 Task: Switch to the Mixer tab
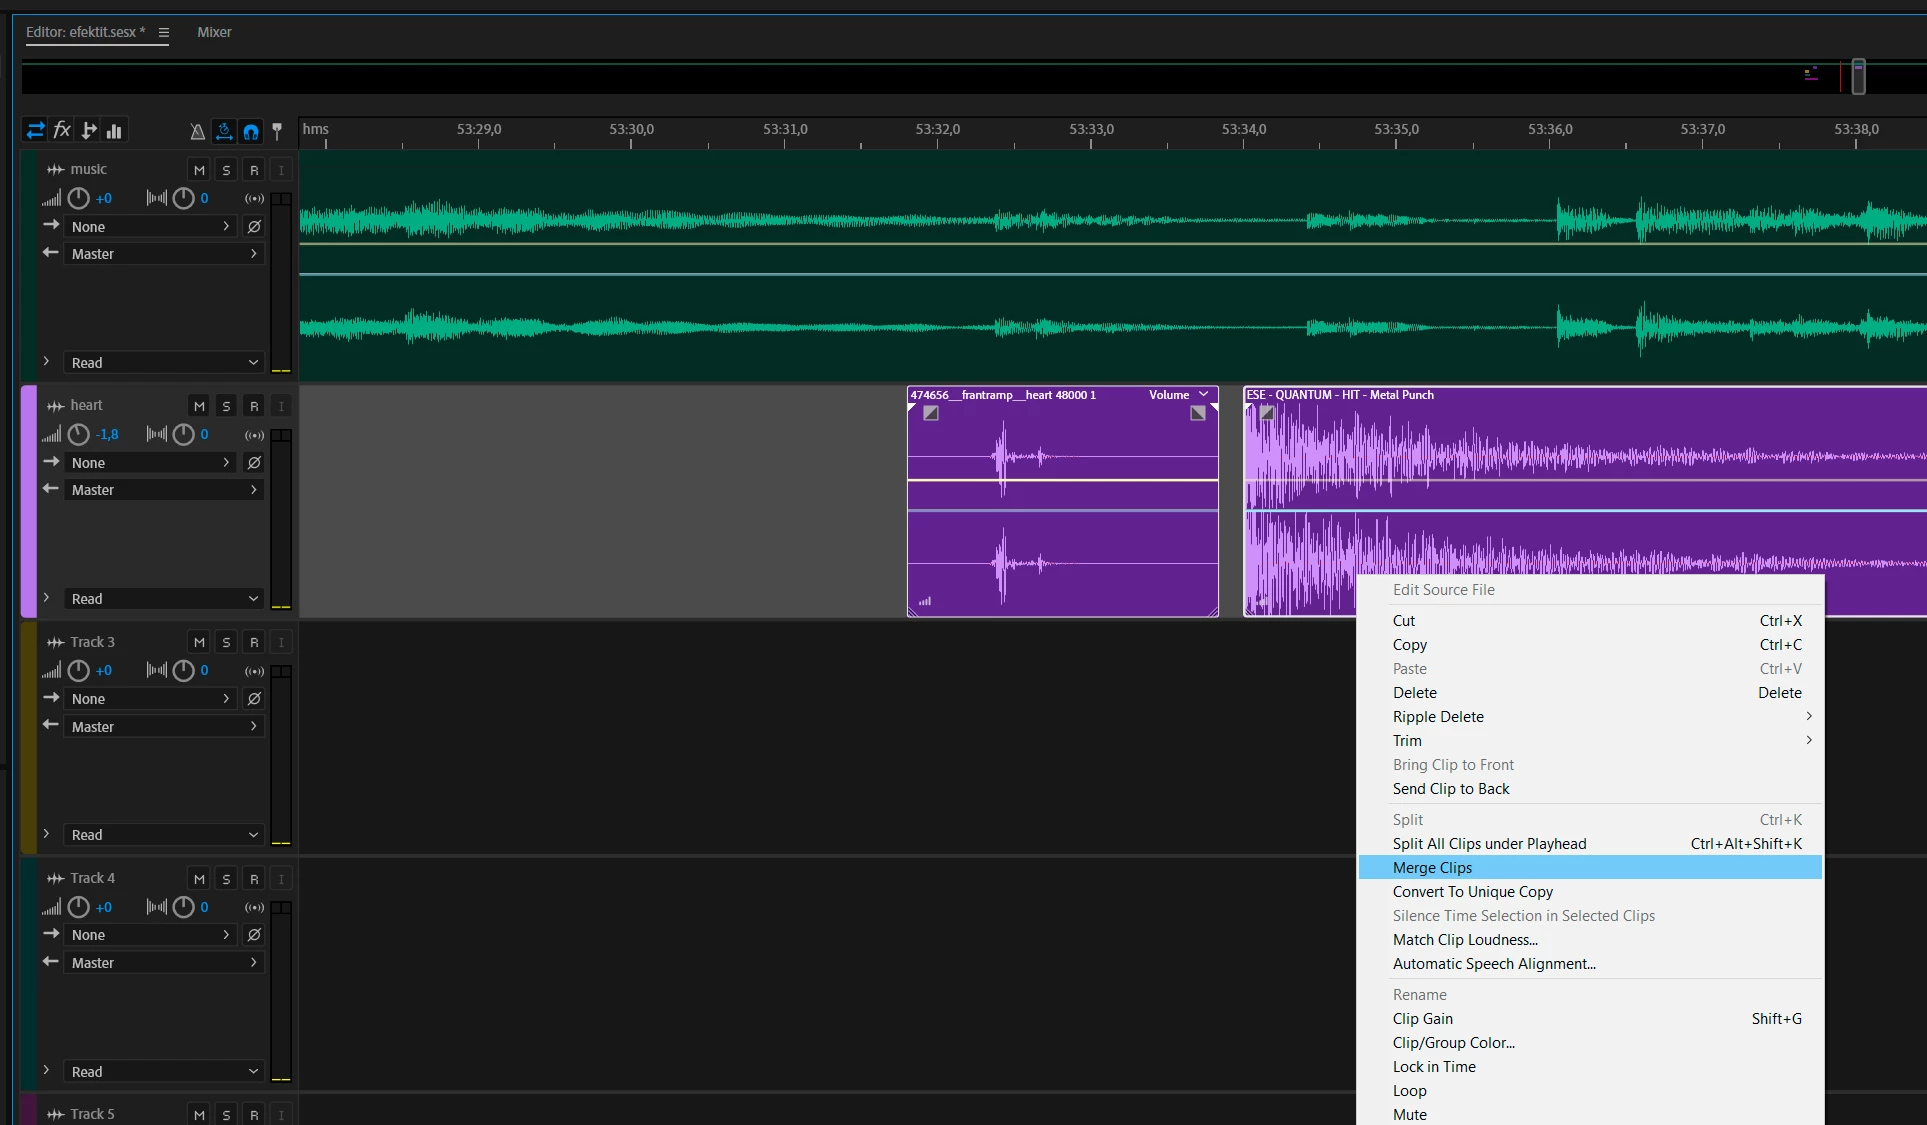coord(214,32)
